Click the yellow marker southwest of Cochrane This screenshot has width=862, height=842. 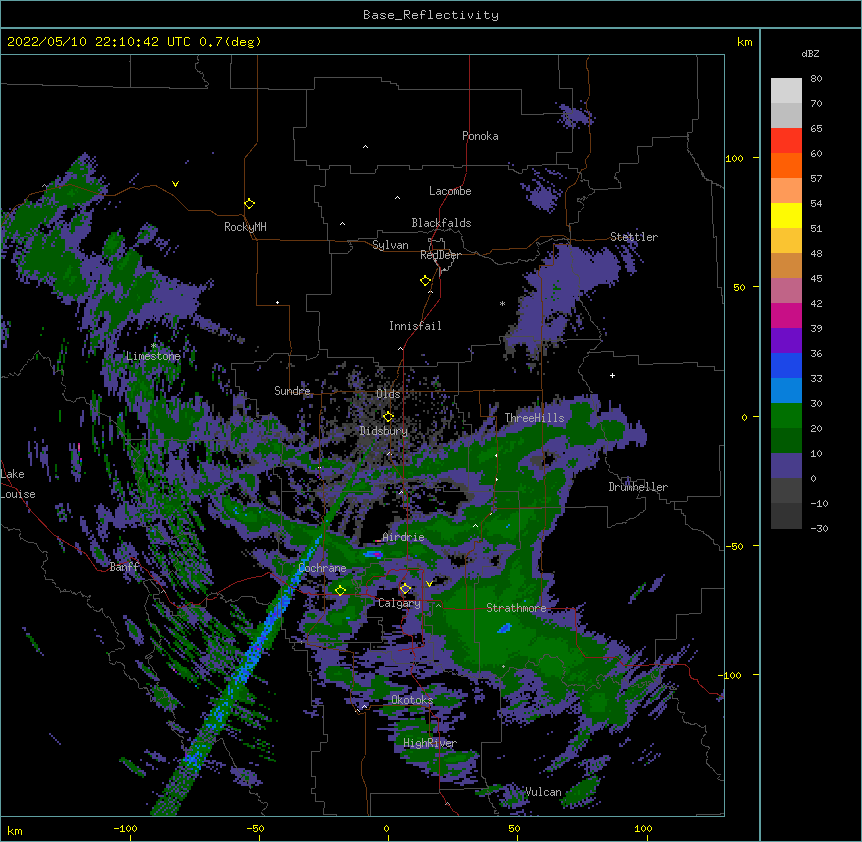pyautogui.click(x=340, y=590)
